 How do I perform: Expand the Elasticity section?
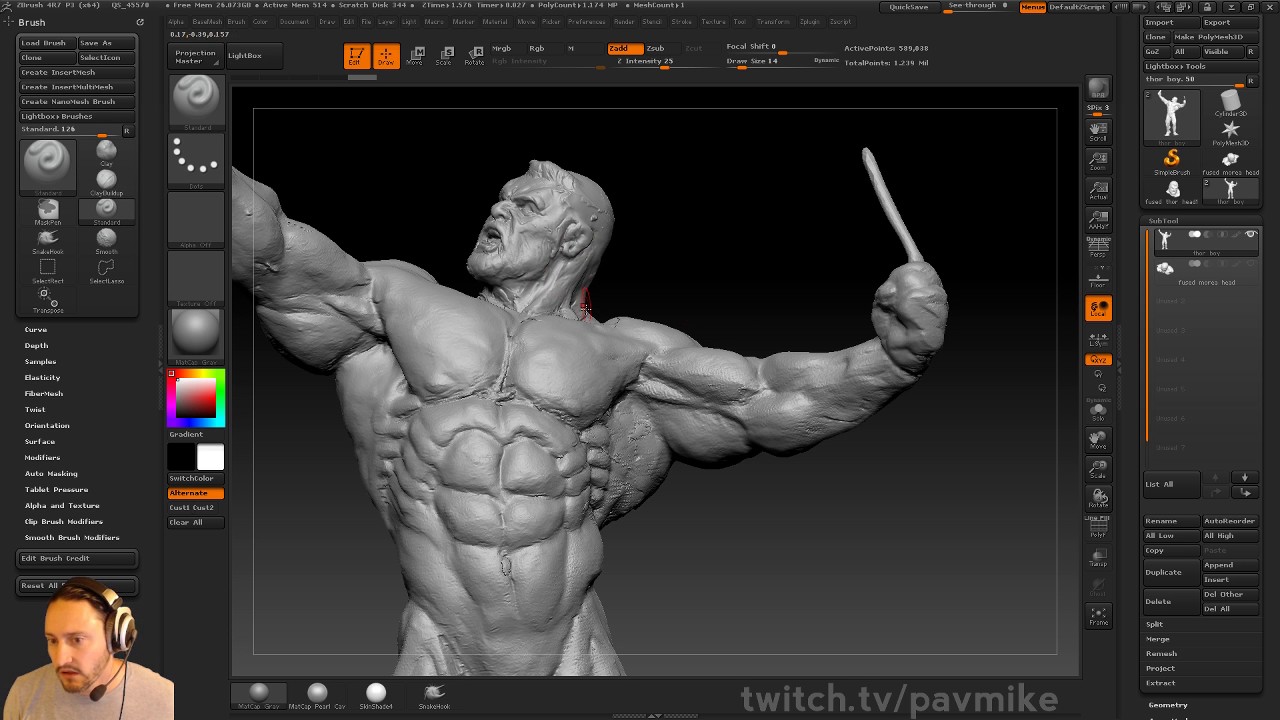tap(42, 377)
